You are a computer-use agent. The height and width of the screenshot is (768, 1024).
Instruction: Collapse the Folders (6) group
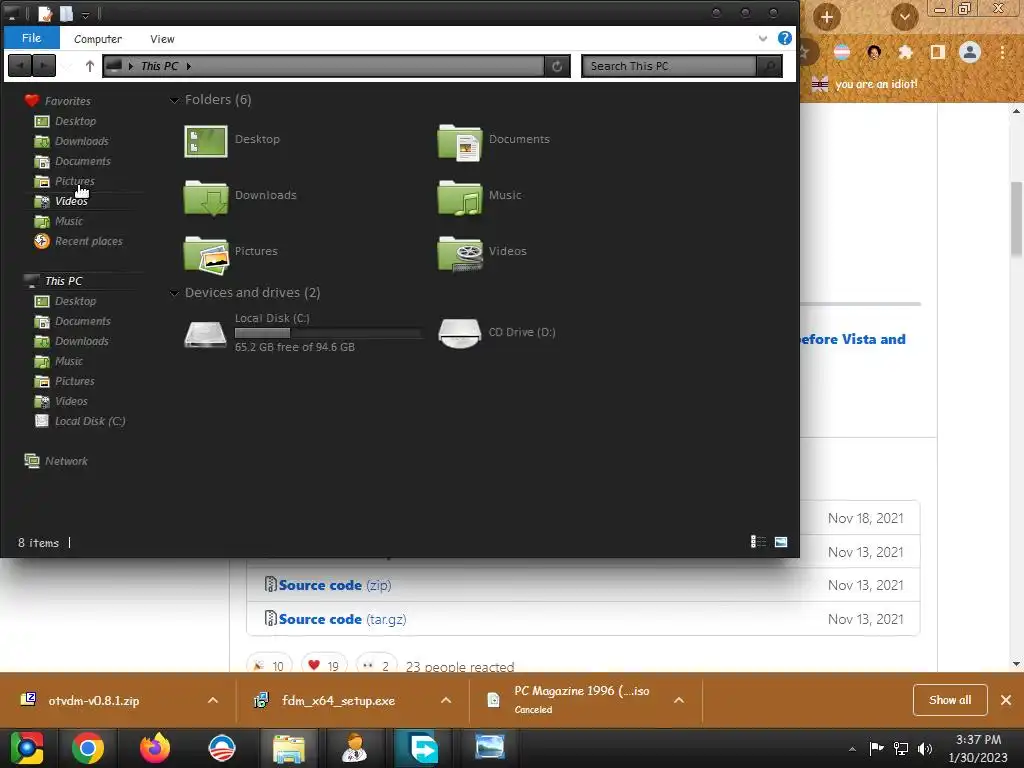click(174, 100)
